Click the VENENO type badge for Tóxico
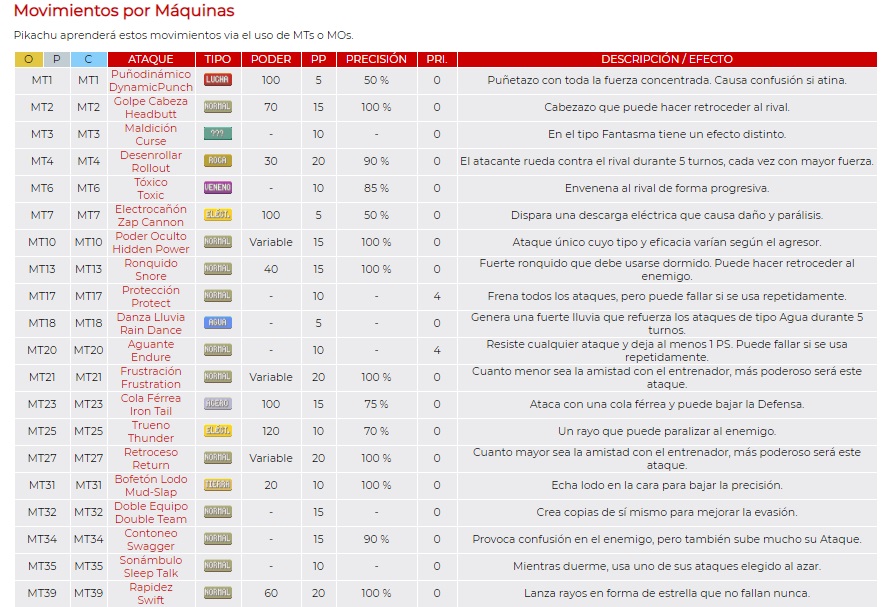The image size is (889, 607). tap(218, 188)
